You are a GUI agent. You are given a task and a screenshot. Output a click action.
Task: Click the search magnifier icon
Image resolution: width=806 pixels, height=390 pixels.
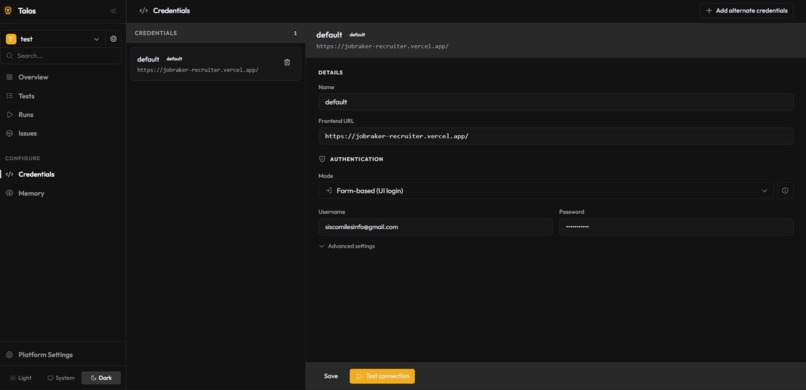[x=10, y=55]
